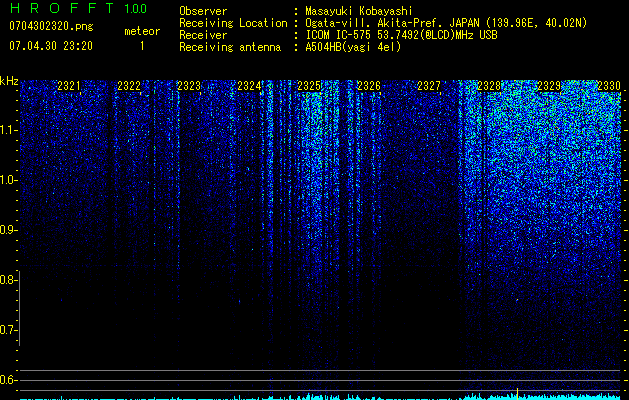The width and height of the screenshot is (629, 400).
Task: Click the 2330 time marker
Action: coord(609,85)
